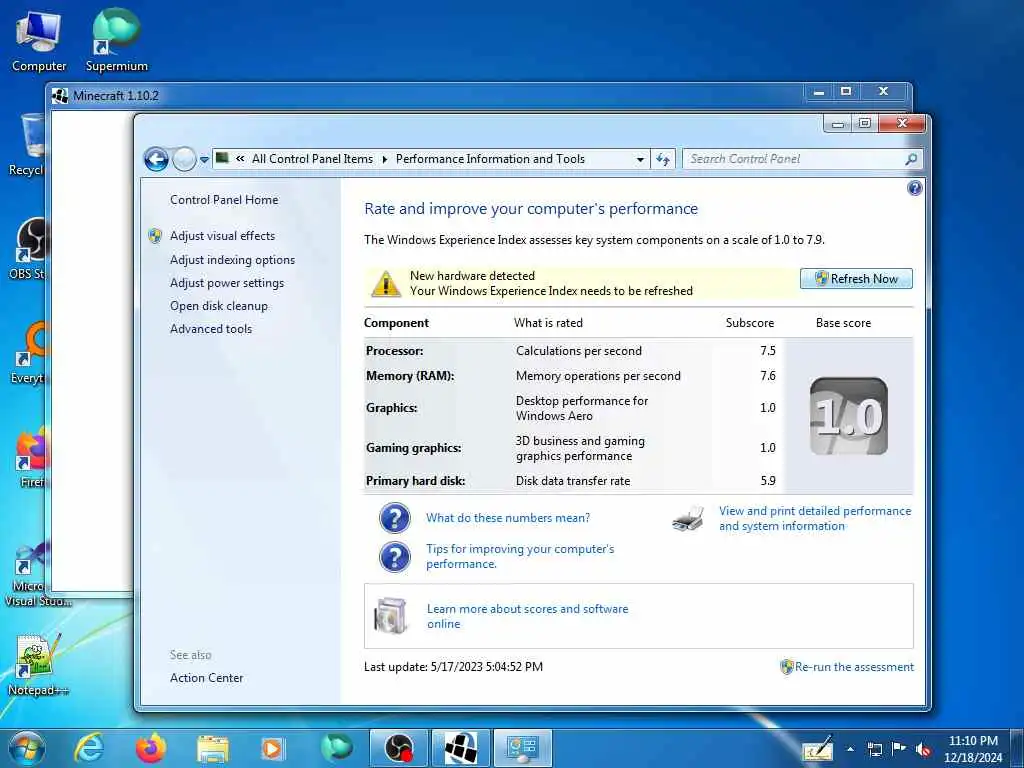Switch to the Minecraft taskbar button

point(461,748)
